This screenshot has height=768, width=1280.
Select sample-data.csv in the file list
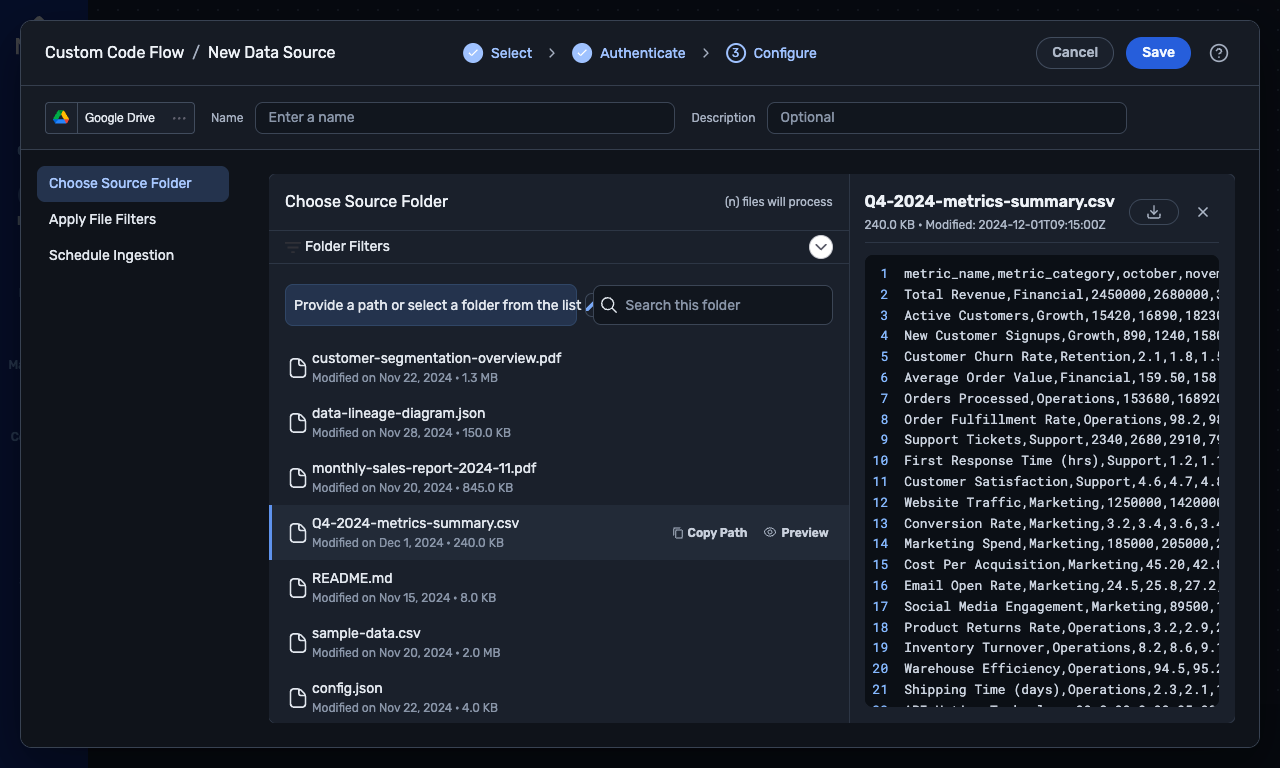point(559,643)
